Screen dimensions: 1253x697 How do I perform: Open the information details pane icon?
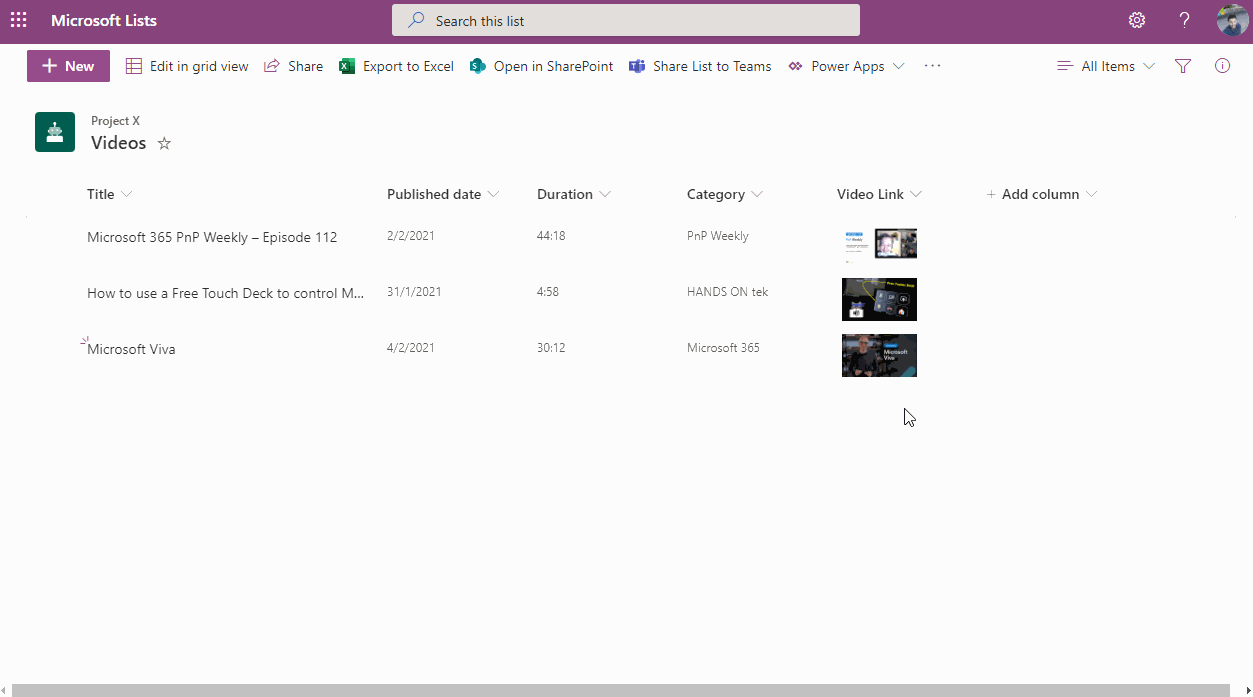pyautogui.click(x=1222, y=66)
